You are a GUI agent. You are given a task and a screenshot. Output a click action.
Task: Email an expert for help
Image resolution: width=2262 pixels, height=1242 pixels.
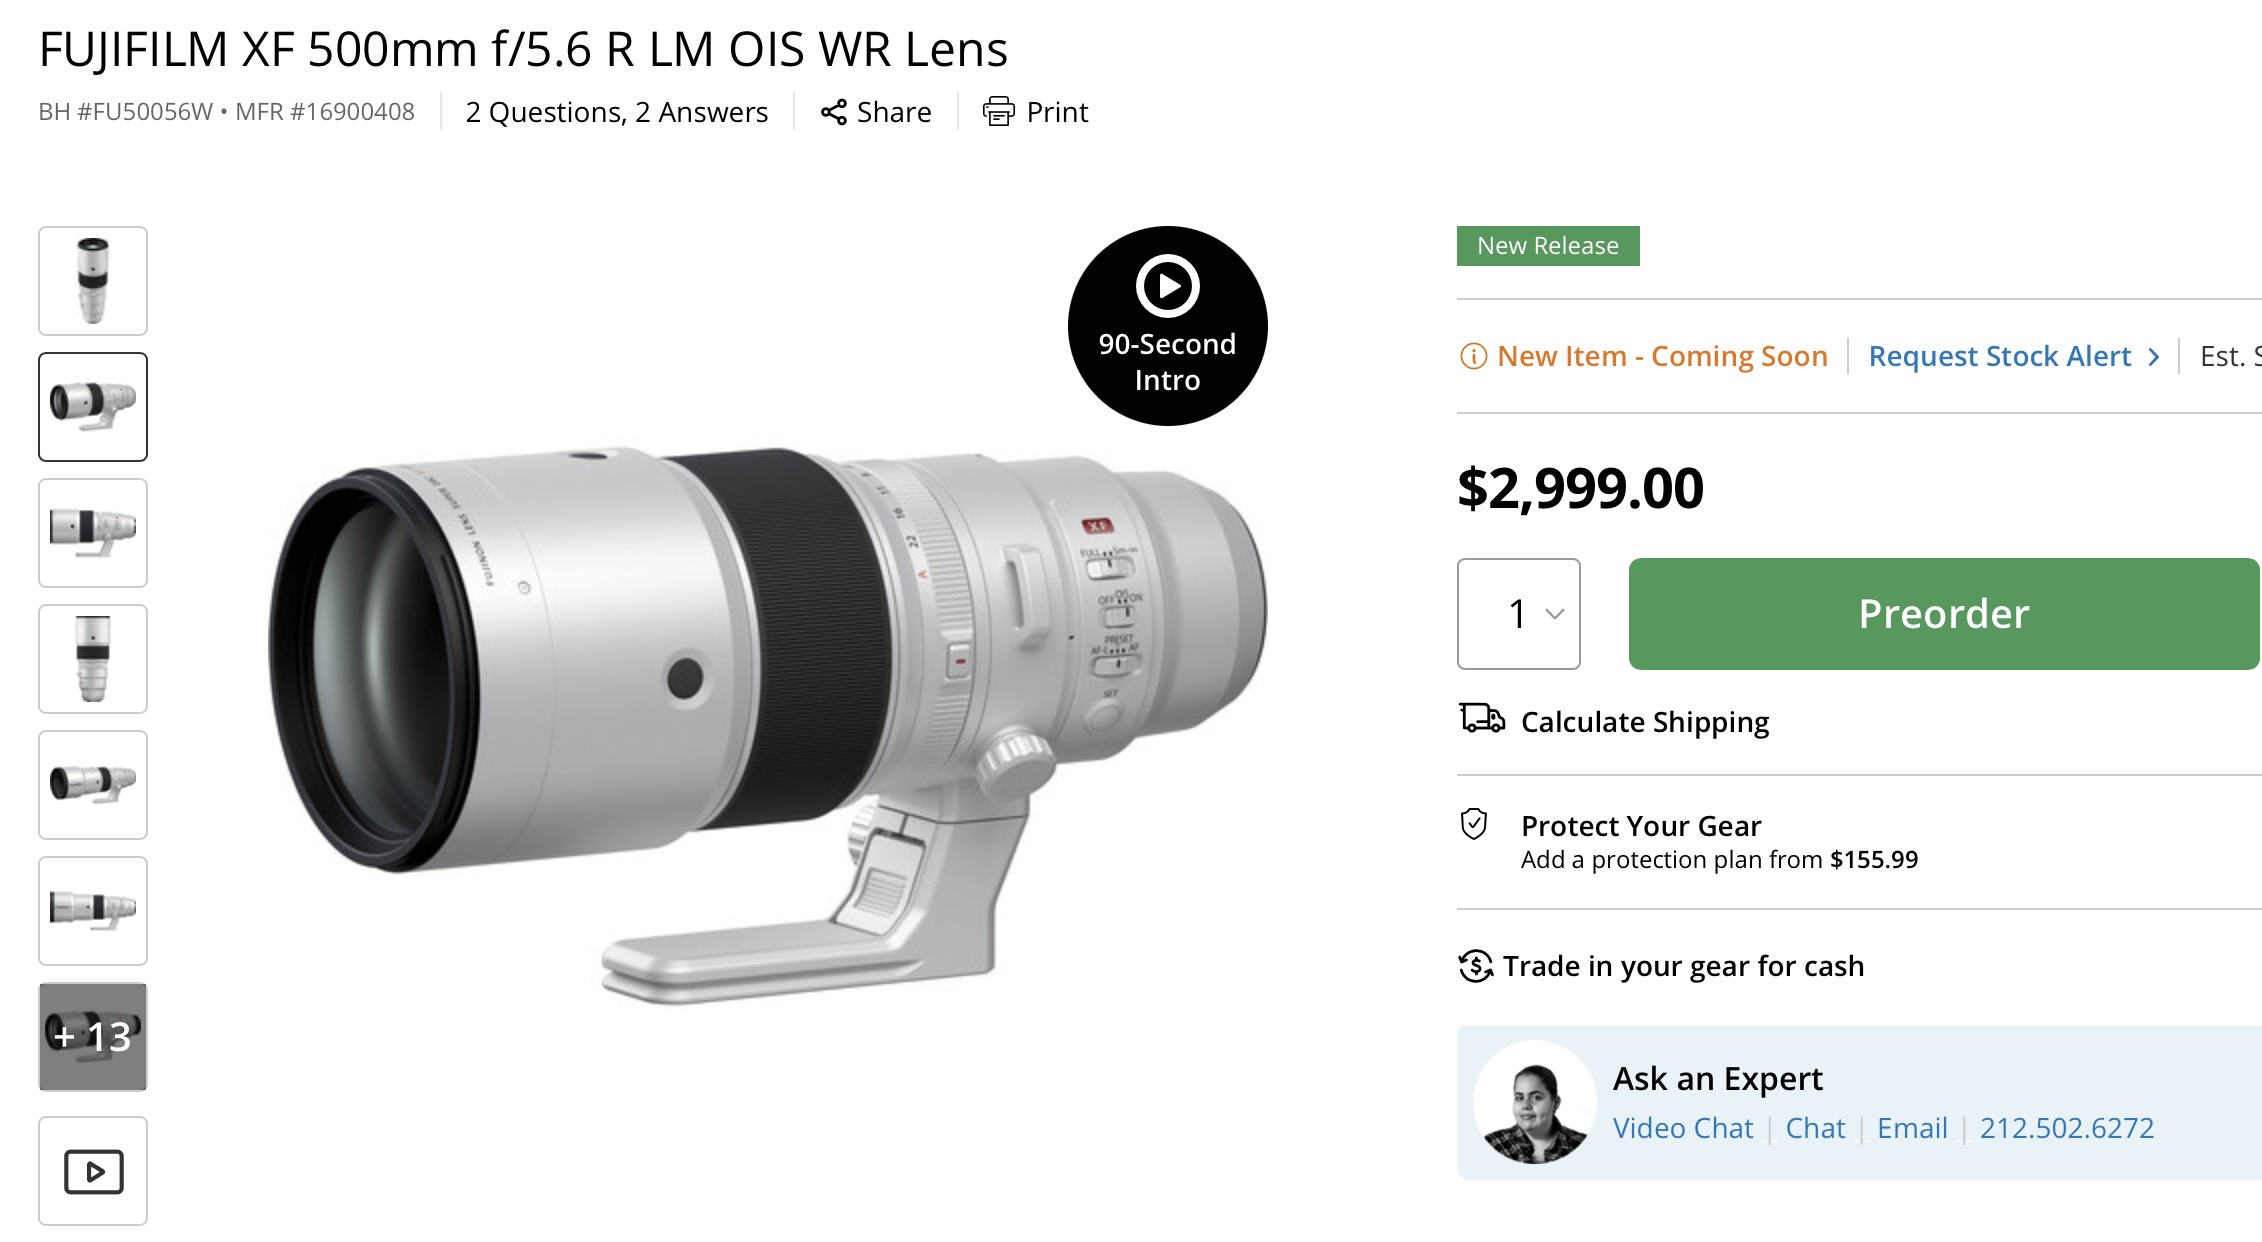point(1912,1127)
